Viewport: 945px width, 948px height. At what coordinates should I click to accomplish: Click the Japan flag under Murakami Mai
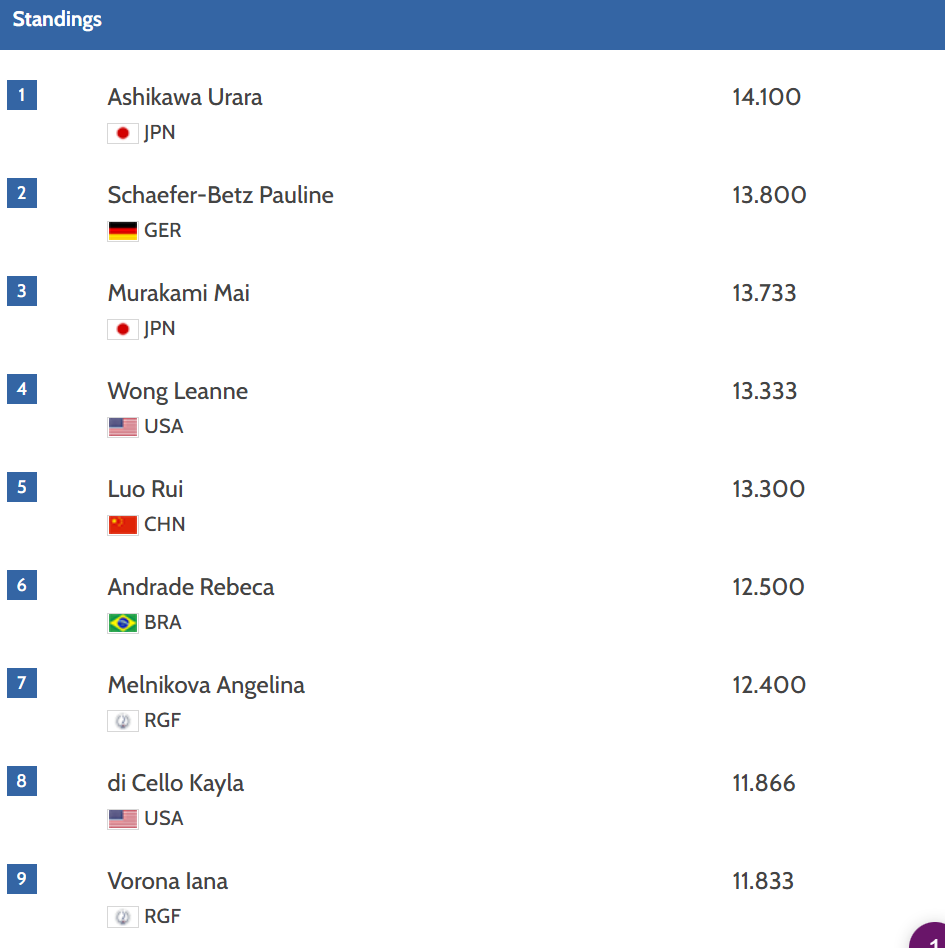point(123,329)
